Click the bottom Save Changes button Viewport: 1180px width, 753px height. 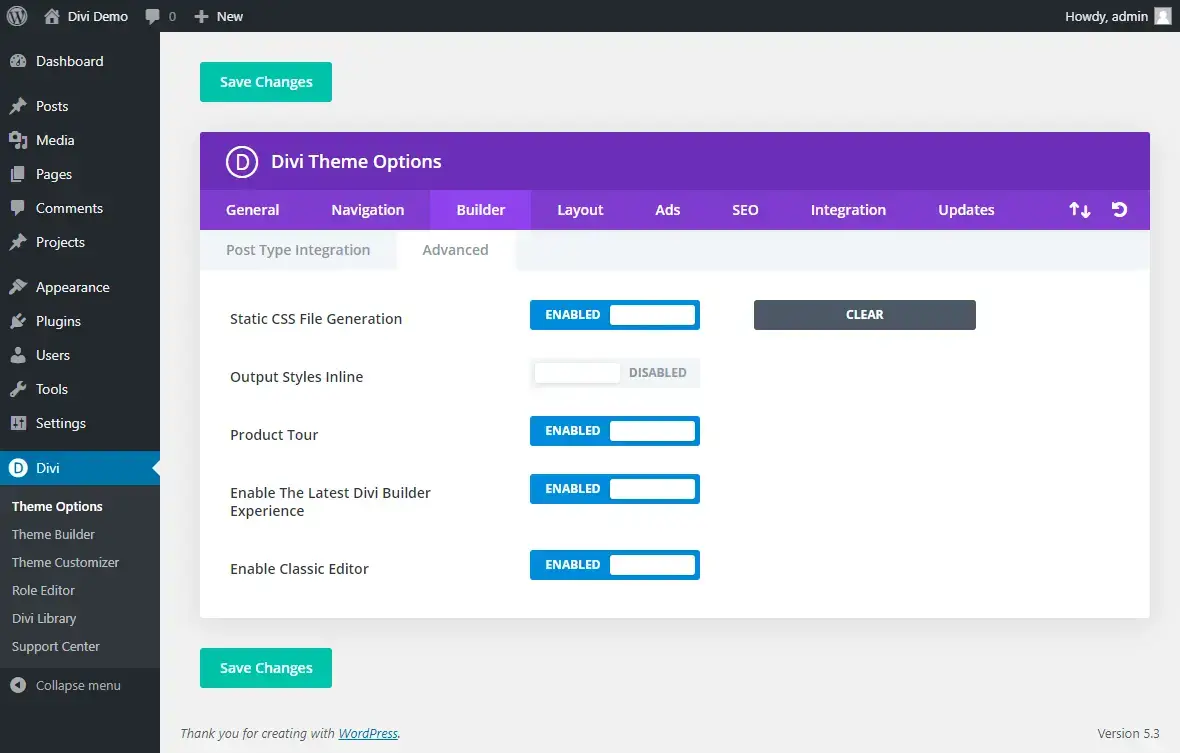coord(266,668)
